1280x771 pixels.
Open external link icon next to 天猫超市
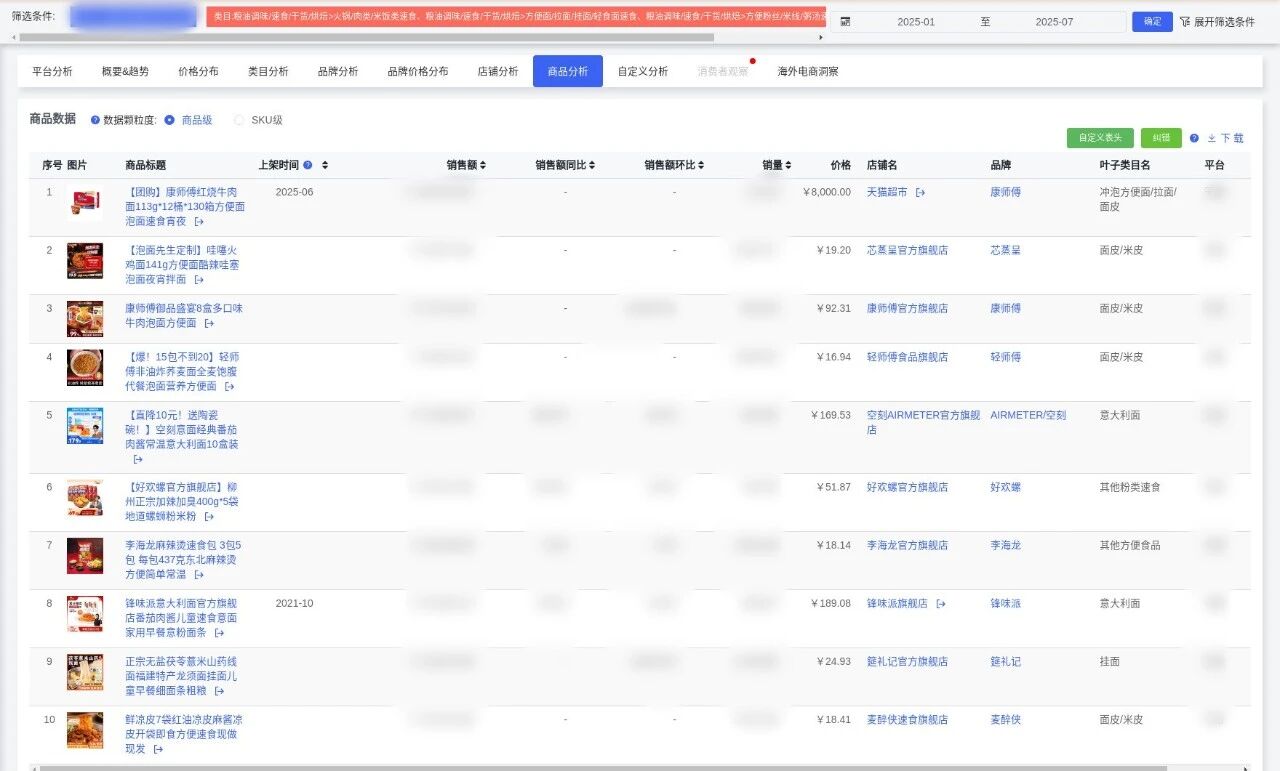(x=920, y=192)
